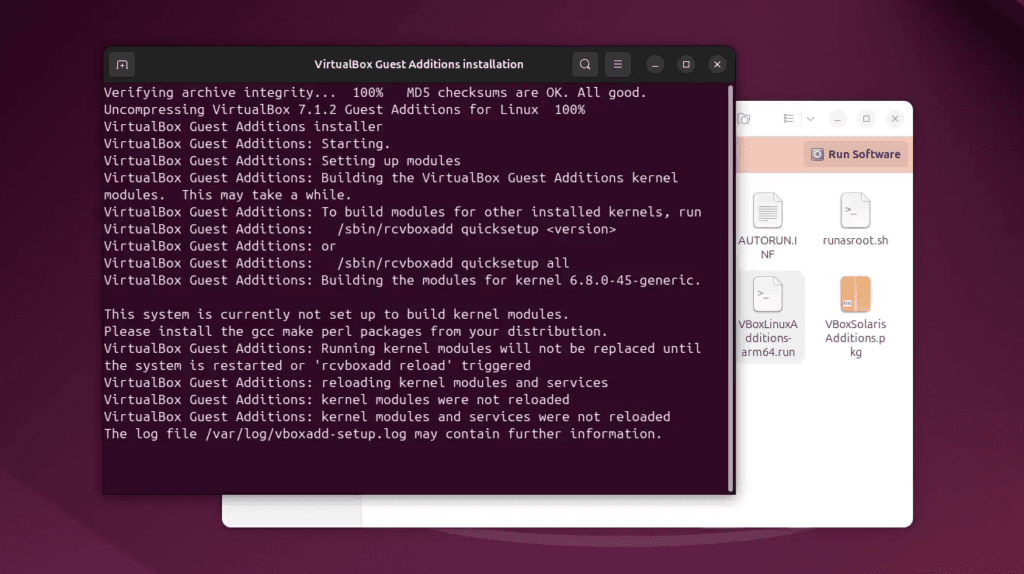Select the runasroot.sh script file
Image resolution: width=1024 pixels, height=574 pixels.
click(x=855, y=210)
